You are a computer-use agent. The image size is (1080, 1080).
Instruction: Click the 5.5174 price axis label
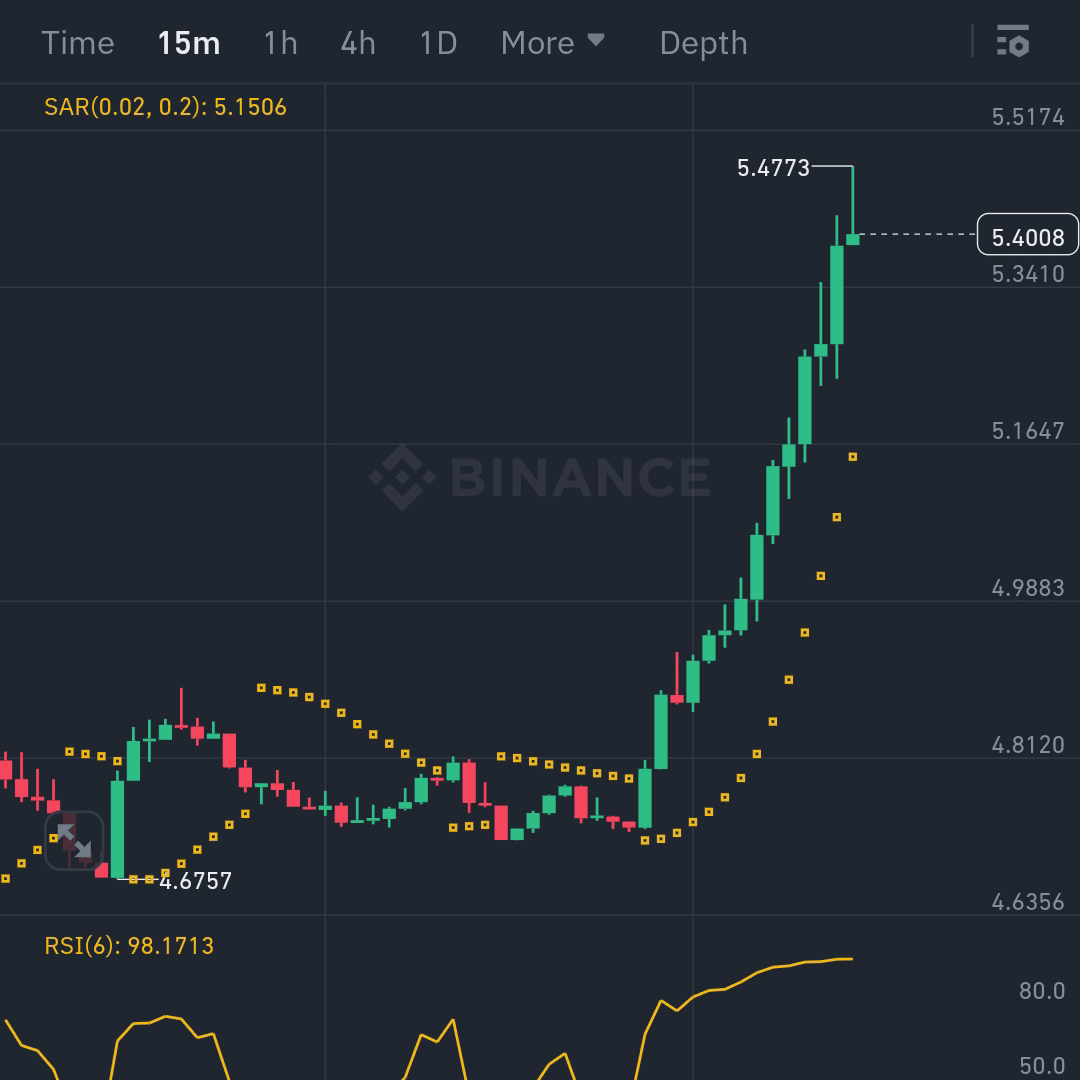(1028, 117)
